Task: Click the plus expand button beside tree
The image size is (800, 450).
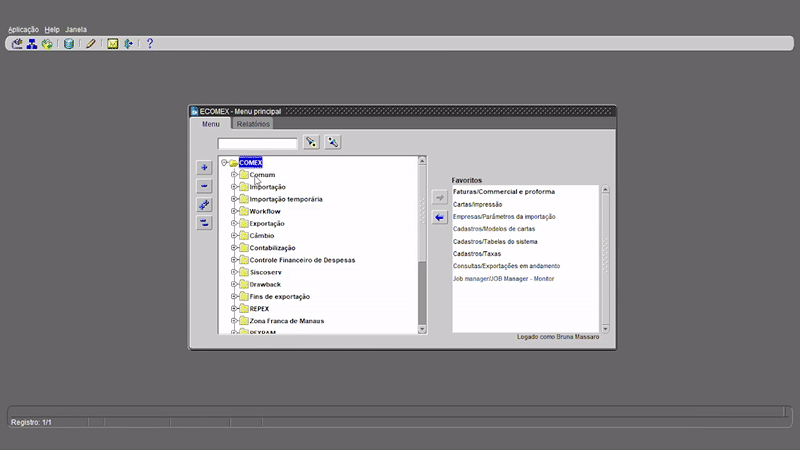Action: point(204,167)
